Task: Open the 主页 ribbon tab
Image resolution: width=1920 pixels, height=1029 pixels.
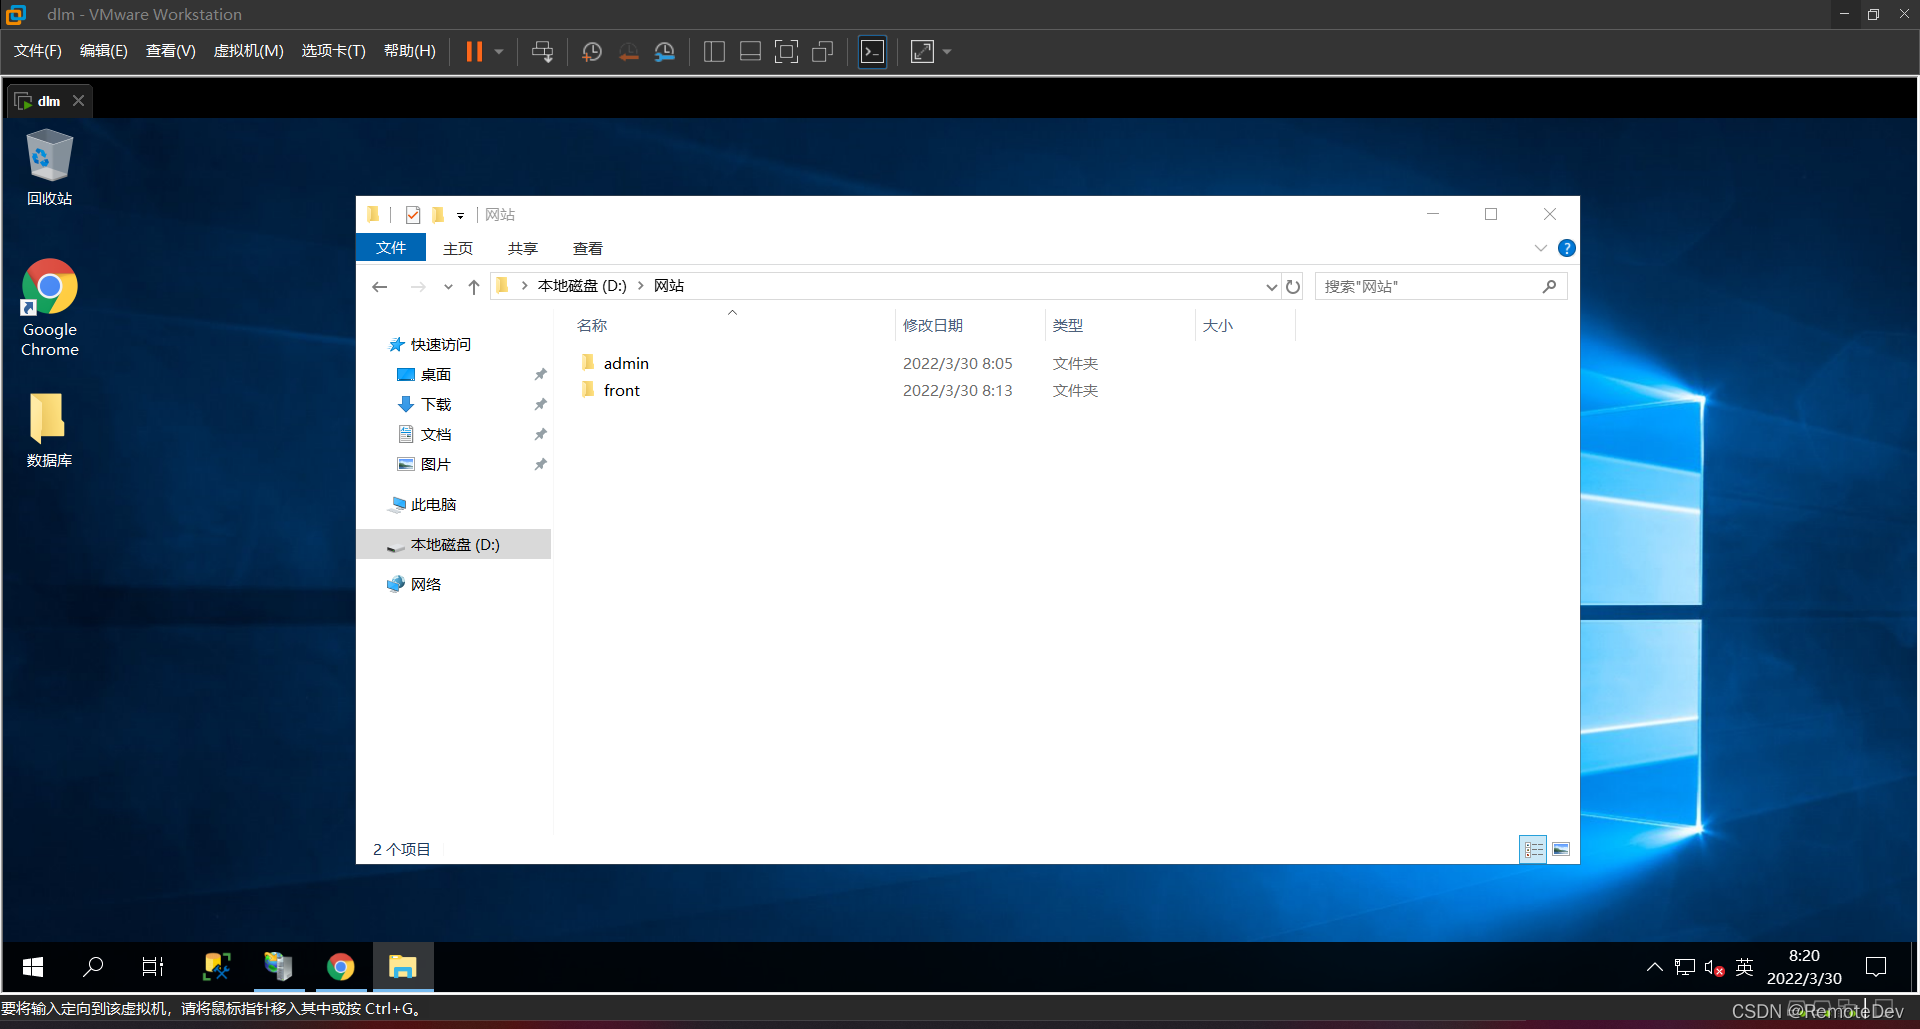Action: pos(458,248)
